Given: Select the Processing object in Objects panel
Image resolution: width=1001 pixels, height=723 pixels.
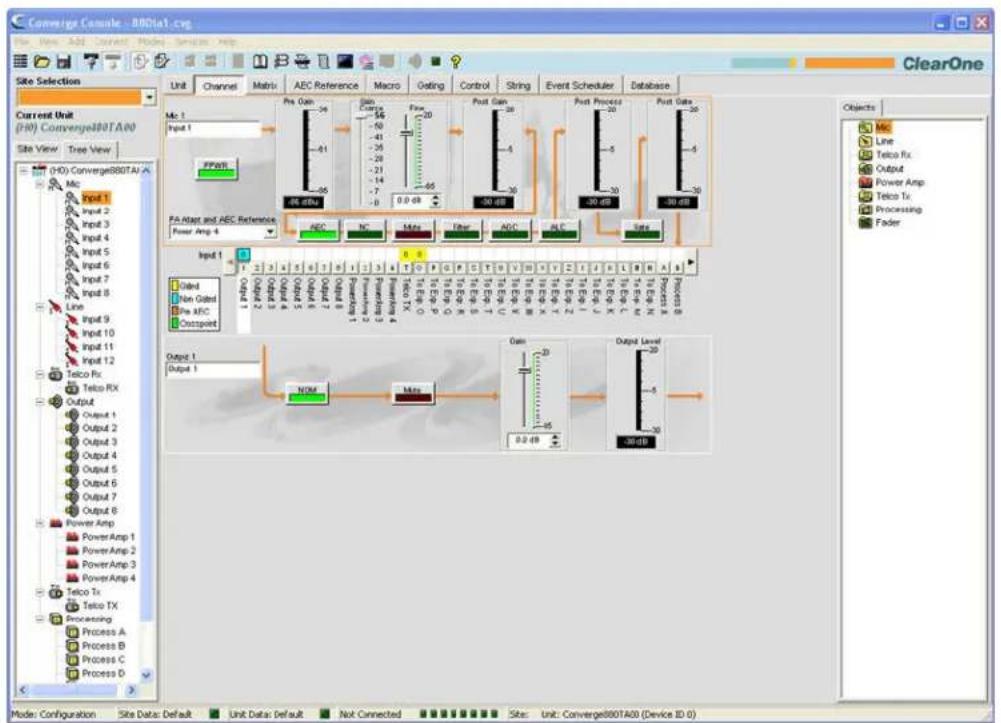Looking at the screenshot, I should point(890,209).
